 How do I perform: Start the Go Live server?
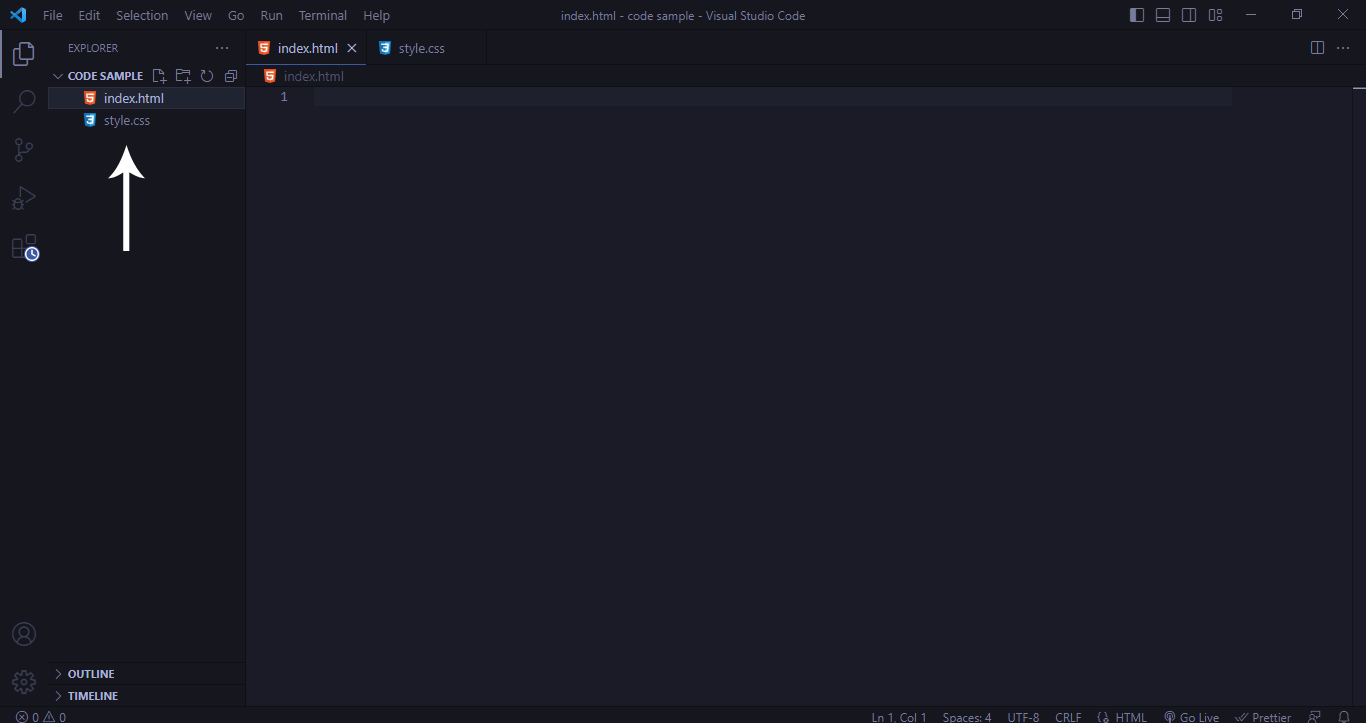(x=1191, y=716)
